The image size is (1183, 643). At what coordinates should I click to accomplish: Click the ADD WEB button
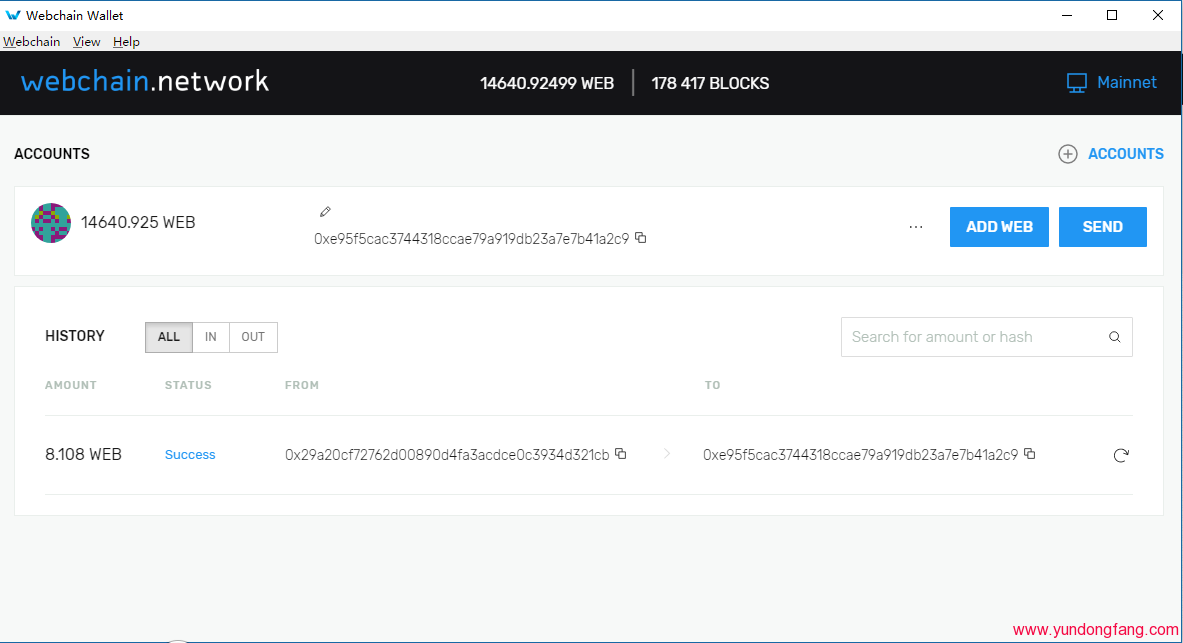[999, 226]
